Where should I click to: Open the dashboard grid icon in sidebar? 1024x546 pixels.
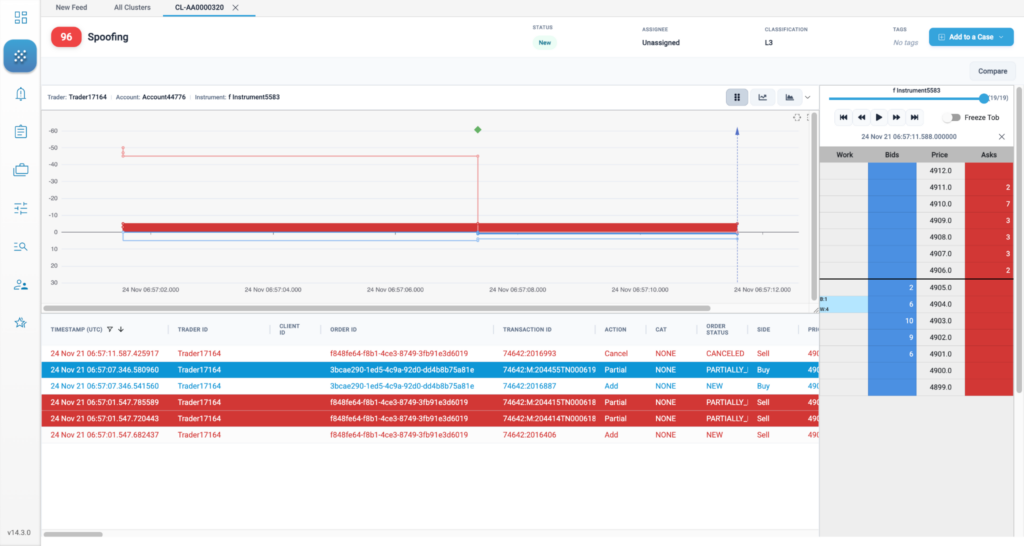[20, 18]
